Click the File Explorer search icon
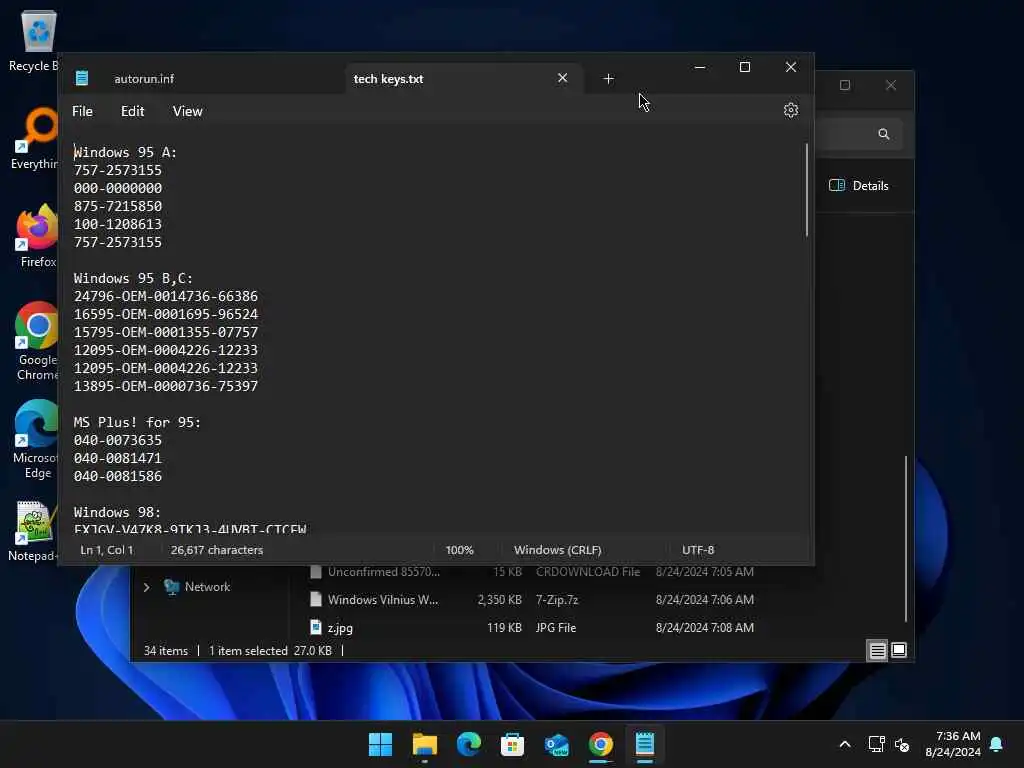1024x768 pixels. click(884, 134)
